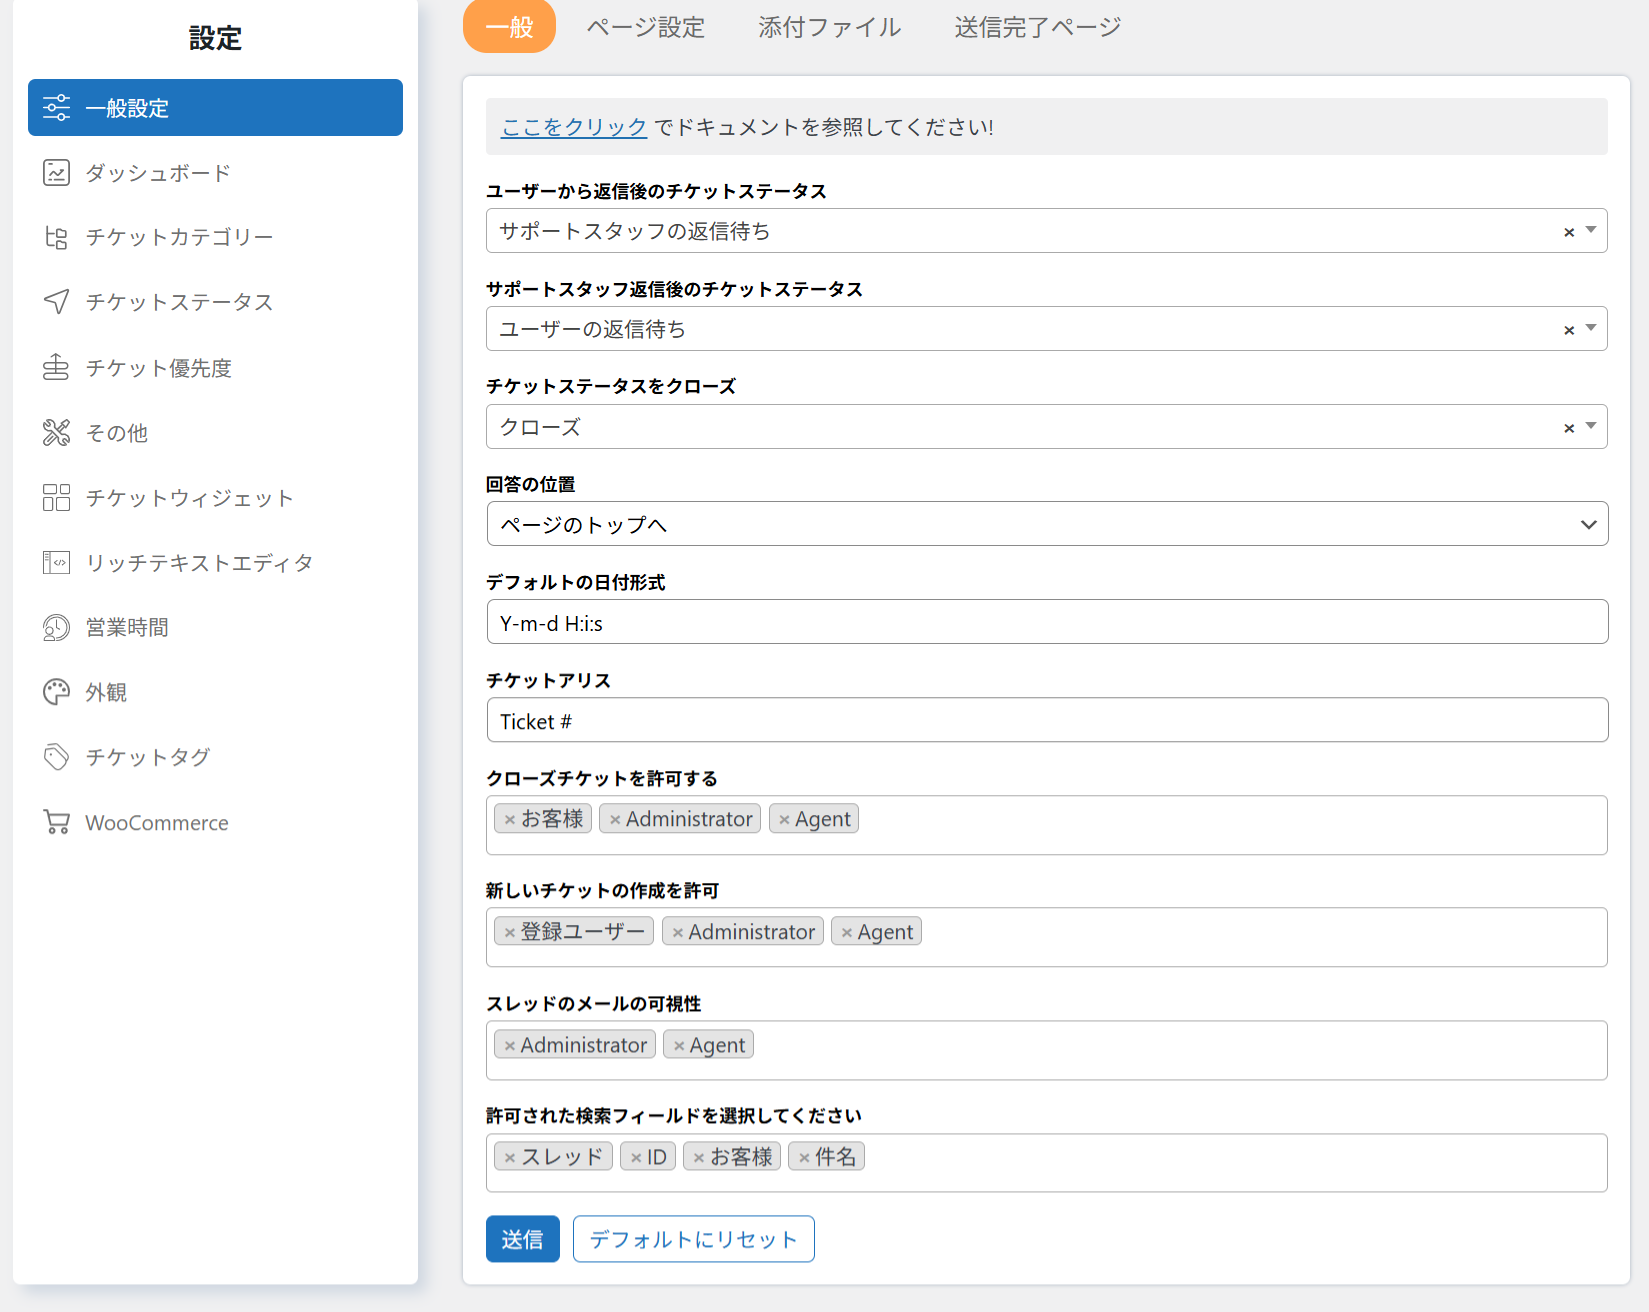
Task: Click the dashboard chart icon in sidebar
Action: coord(56,173)
